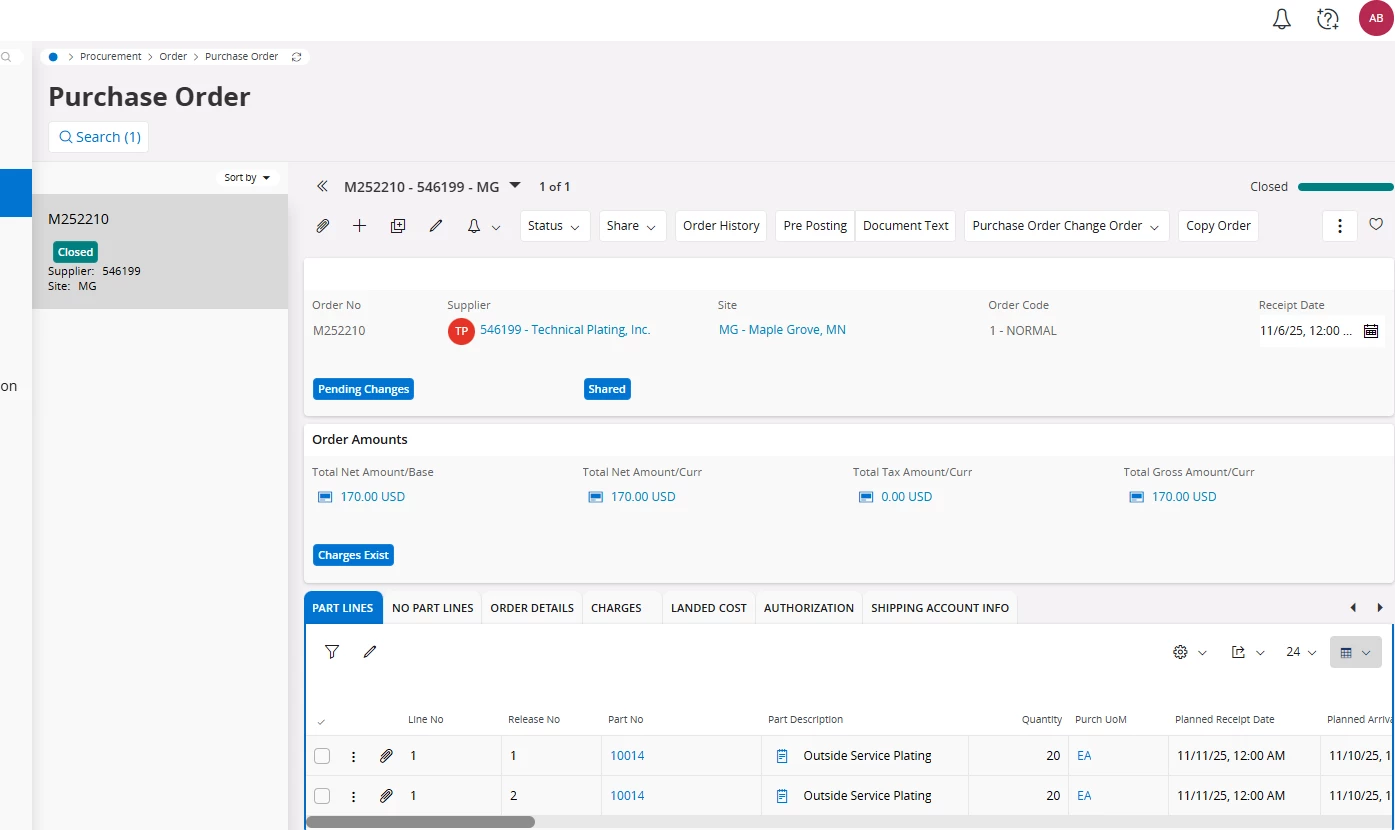Click the pencil edit icon in header toolbar
Image resolution: width=1395 pixels, height=830 pixels.
point(436,226)
